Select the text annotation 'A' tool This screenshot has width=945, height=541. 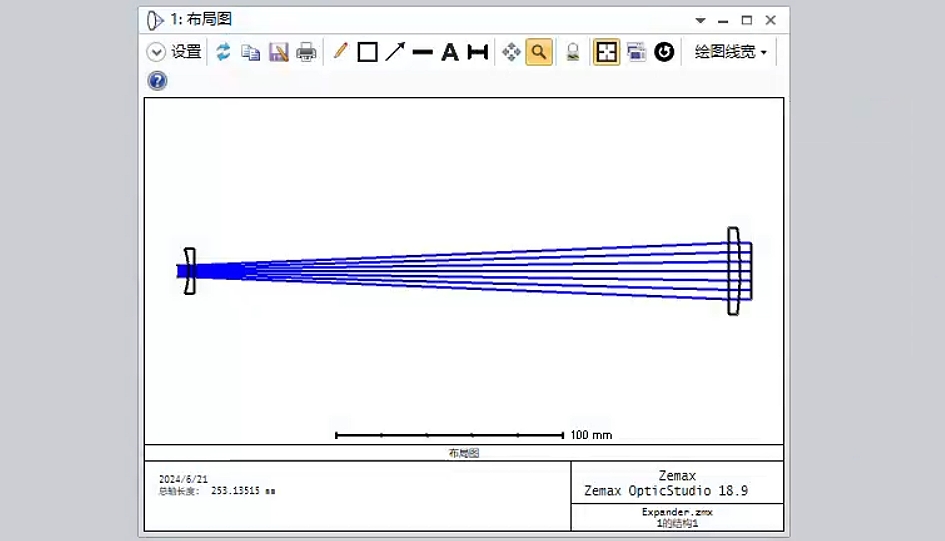450,52
